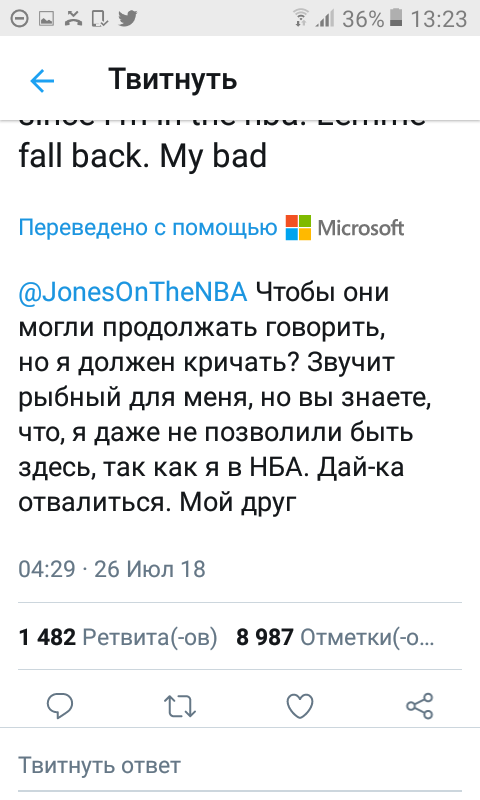Tap the 'Твитнуть' header title
The height and width of the screenshot is (800, 480).
coord(173,80)
